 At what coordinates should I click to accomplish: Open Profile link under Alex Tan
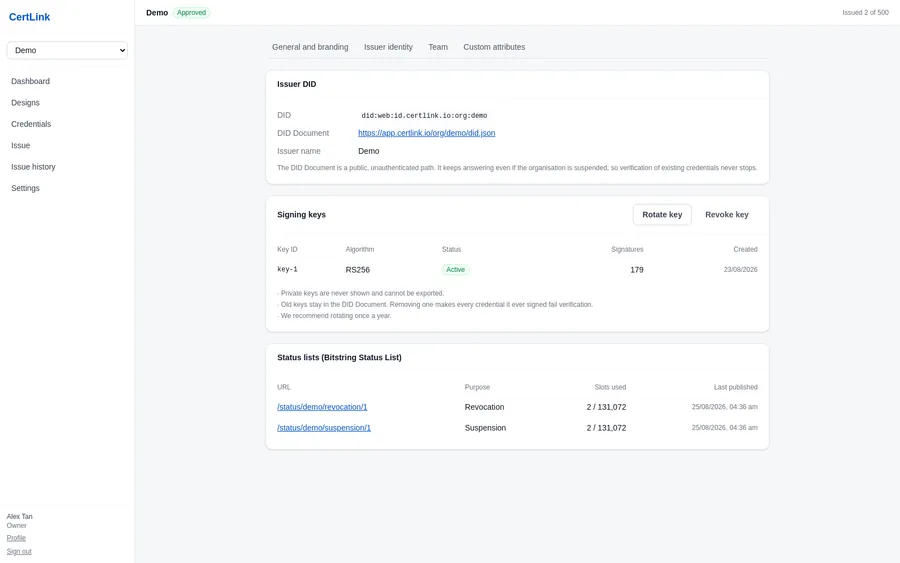(16, 538)
